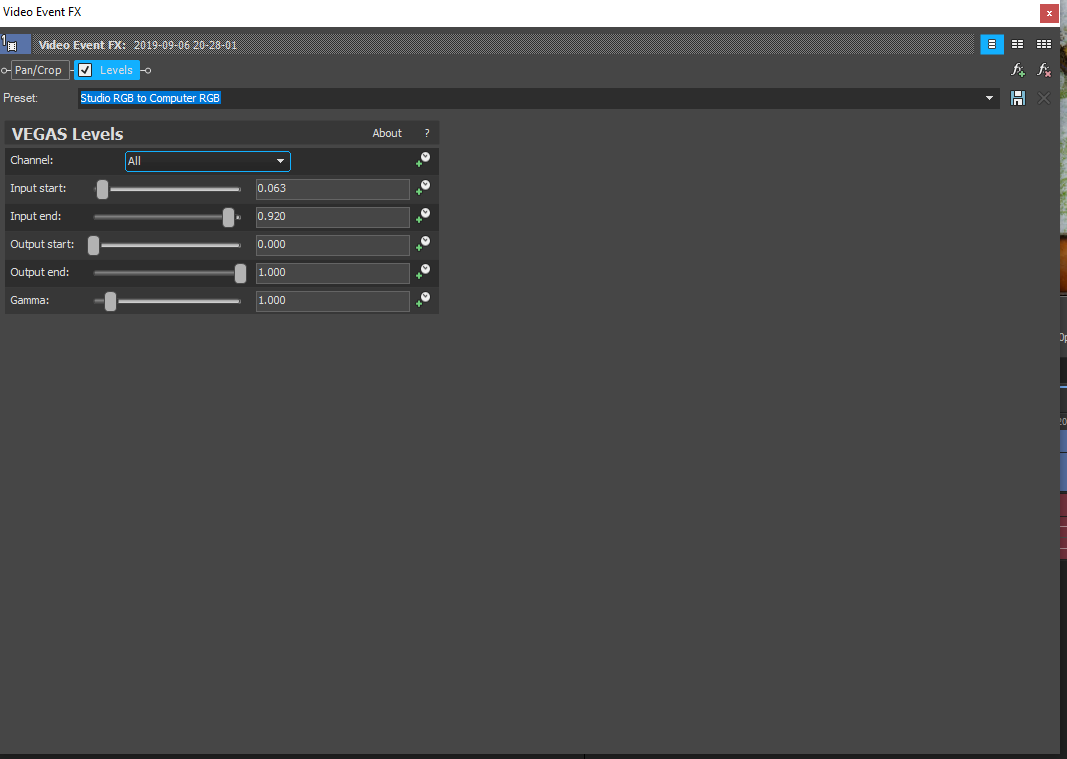The image size is (1067, 759).
Task: Click the question mark help button
Action: click(427, 133)
